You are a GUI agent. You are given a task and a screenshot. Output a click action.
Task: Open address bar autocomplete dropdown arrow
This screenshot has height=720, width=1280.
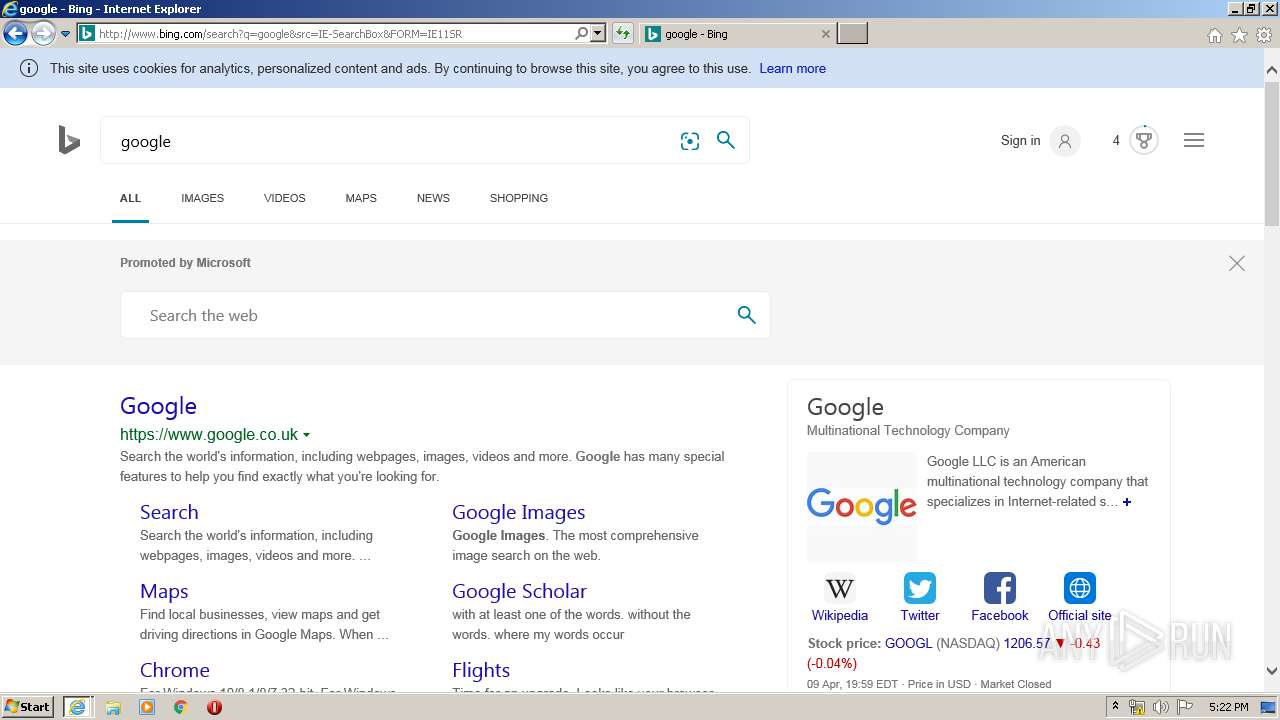tap(598, 33)
